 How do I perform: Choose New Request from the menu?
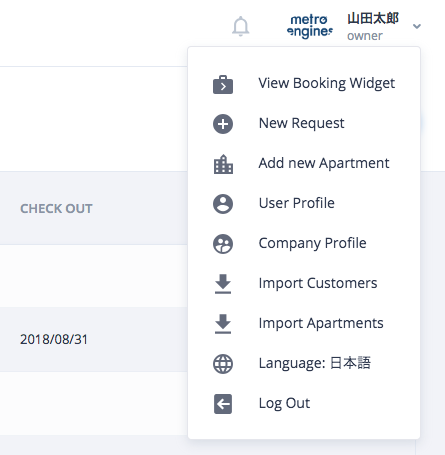(x=301, y=123)
